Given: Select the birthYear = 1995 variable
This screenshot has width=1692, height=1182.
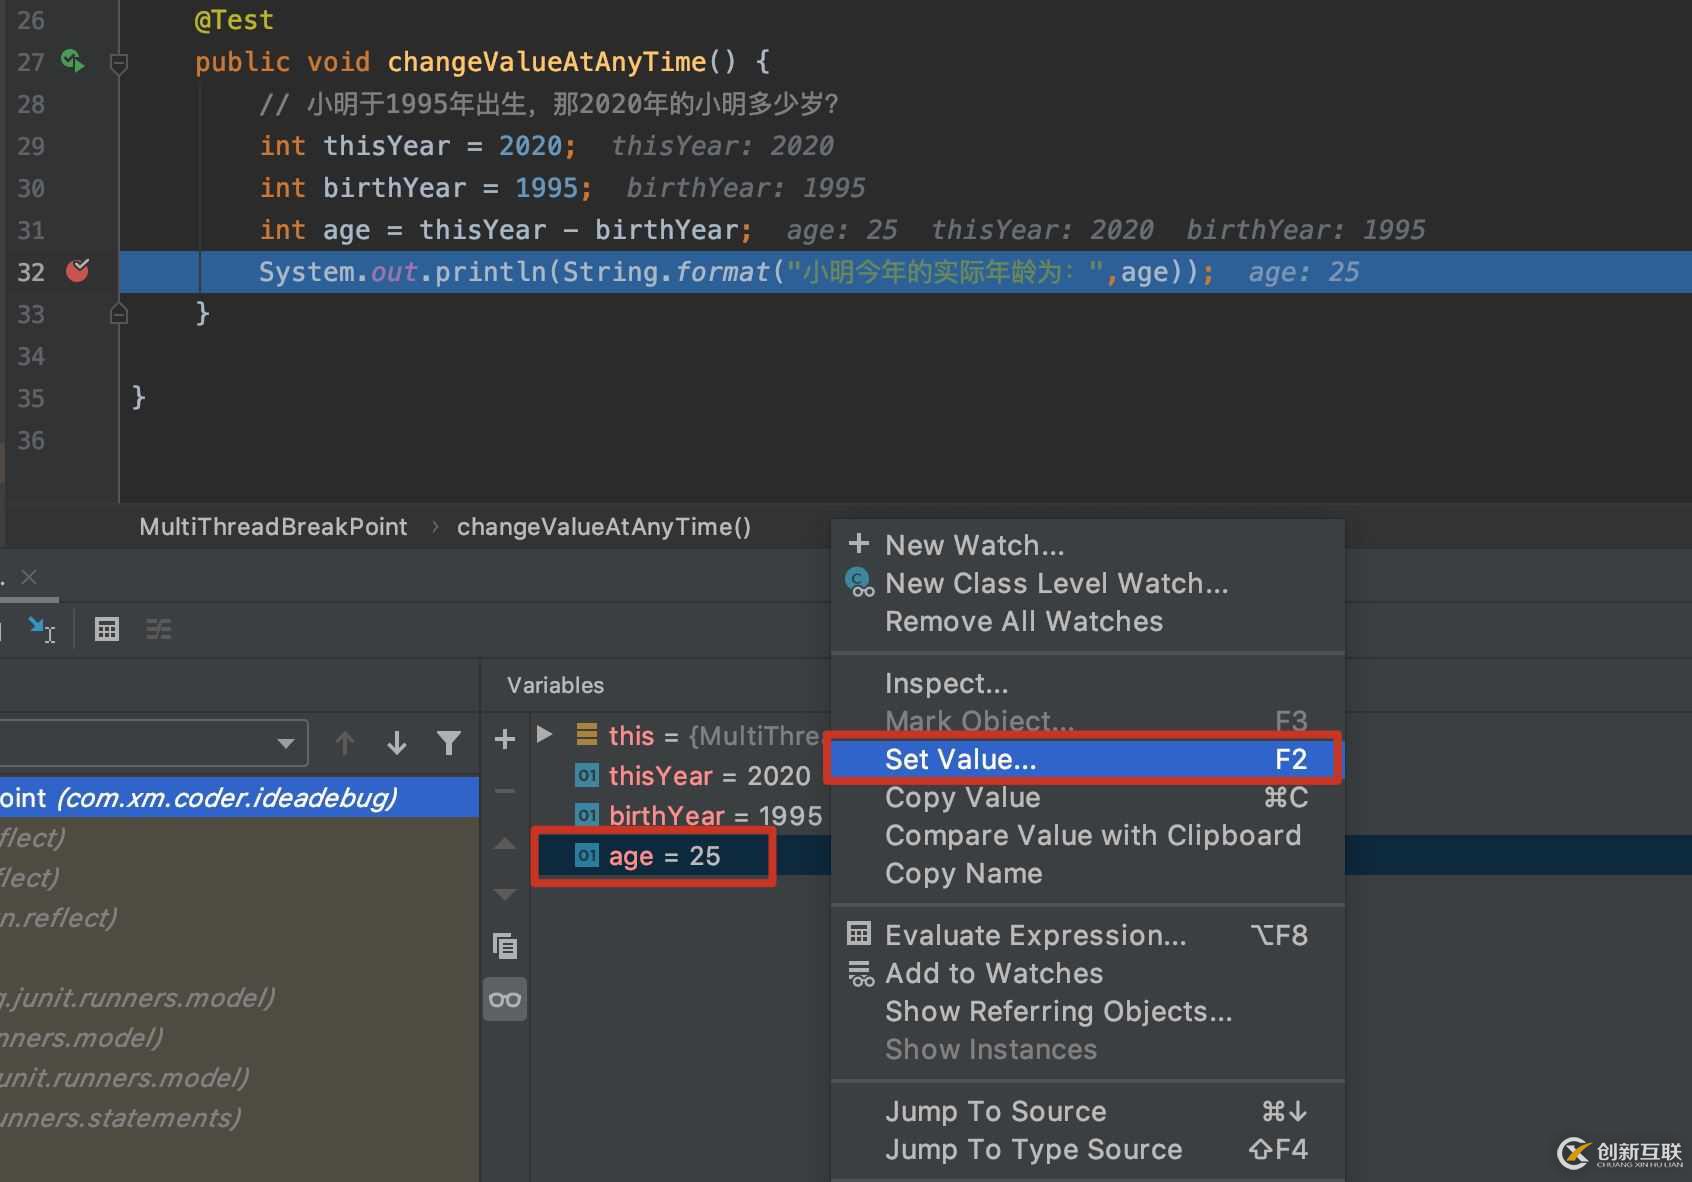Looking at the screenshot, I should [x=698, y=816].
